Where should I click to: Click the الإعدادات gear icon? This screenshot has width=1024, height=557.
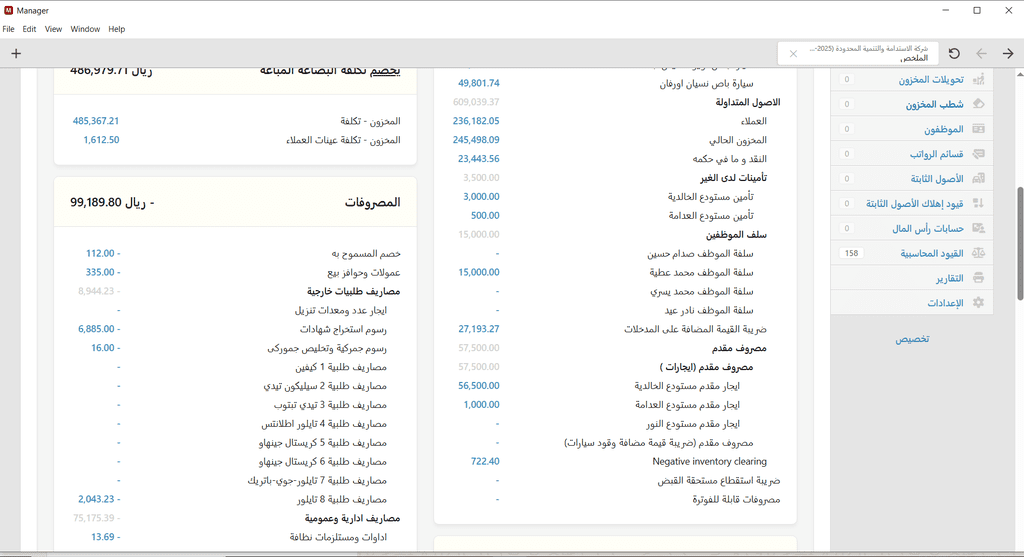point(978,303)
